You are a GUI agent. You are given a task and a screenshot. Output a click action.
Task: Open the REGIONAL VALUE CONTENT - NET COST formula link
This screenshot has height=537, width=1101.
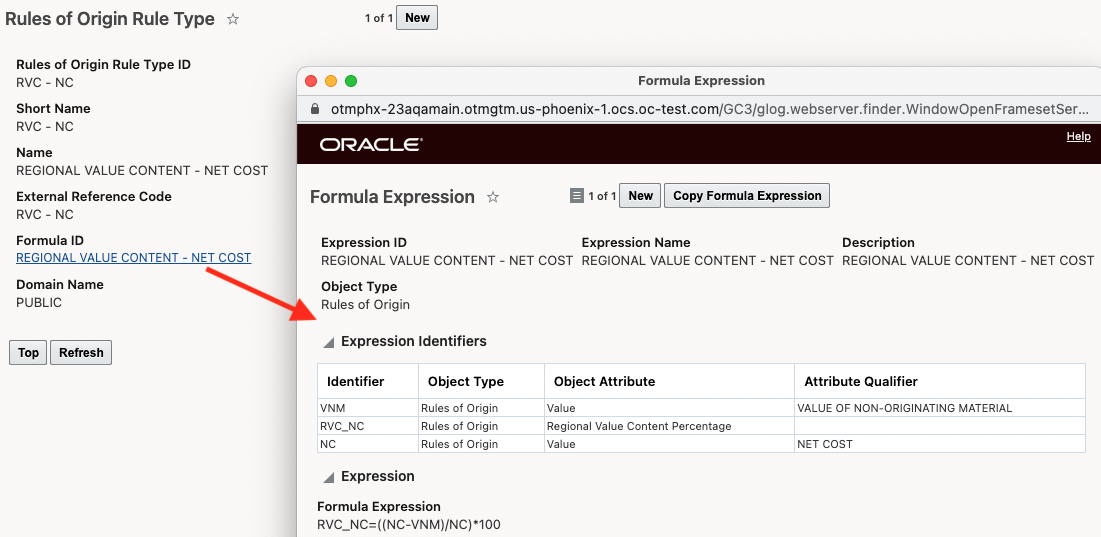pyautogui.click(x=133, y=258)
